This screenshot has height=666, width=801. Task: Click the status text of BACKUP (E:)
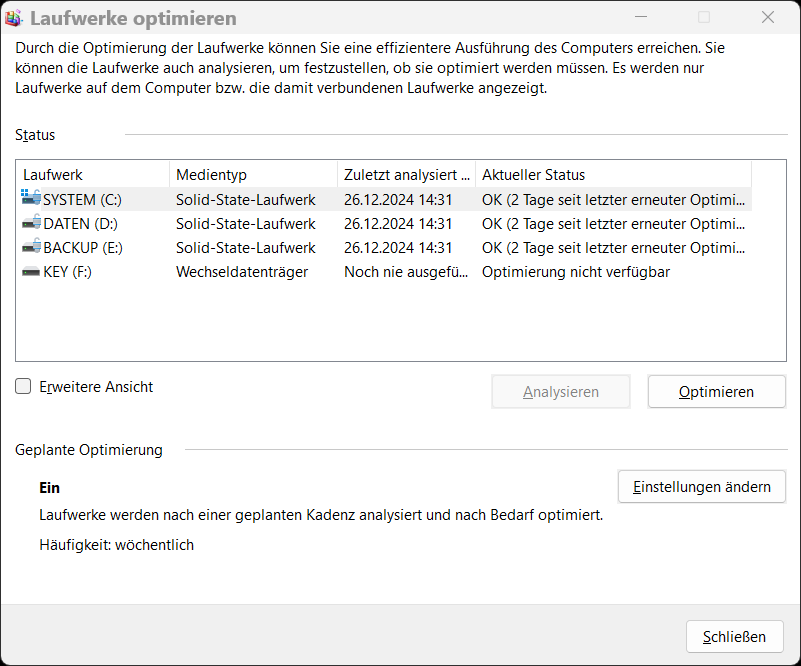point(613,247)
